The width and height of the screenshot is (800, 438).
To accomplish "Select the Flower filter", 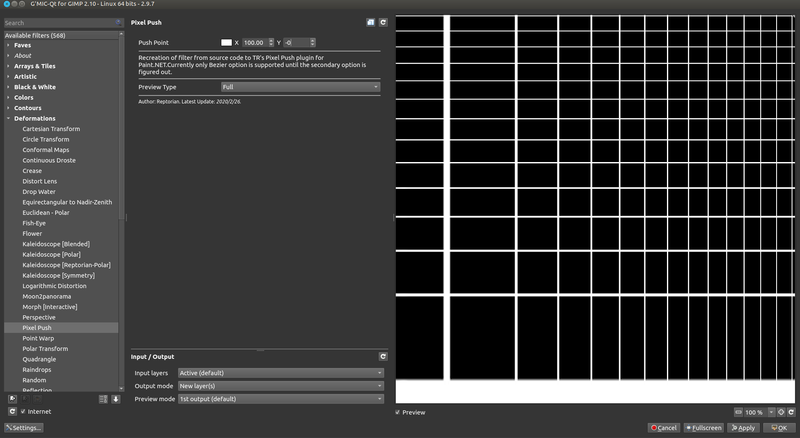I will [32, 233].
